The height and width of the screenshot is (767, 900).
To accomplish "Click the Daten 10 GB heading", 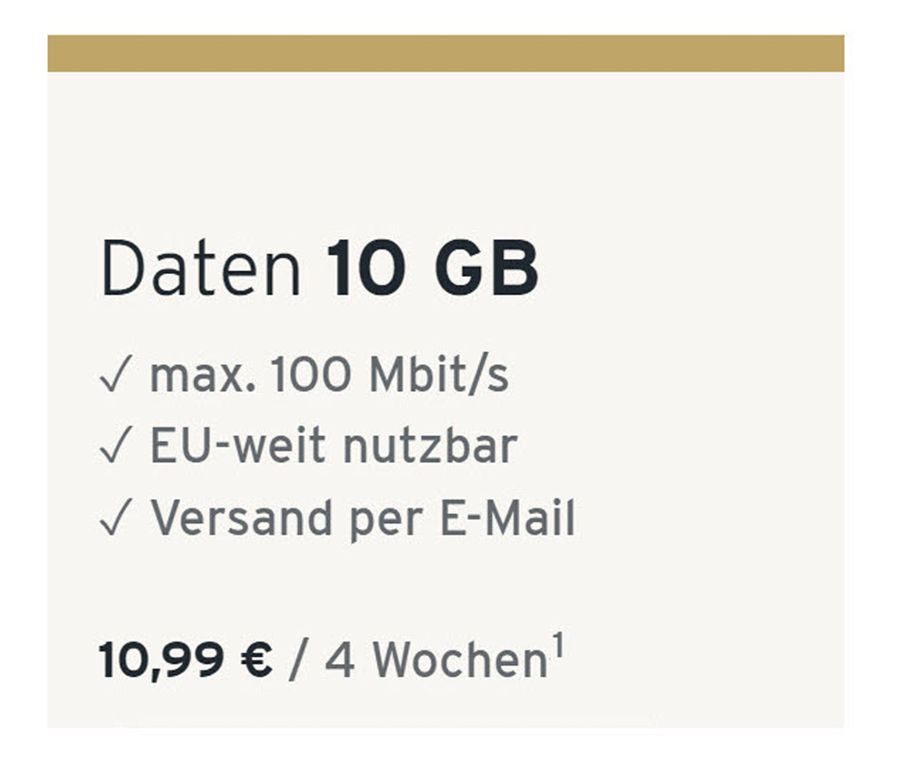I will (x=320, y=269).
